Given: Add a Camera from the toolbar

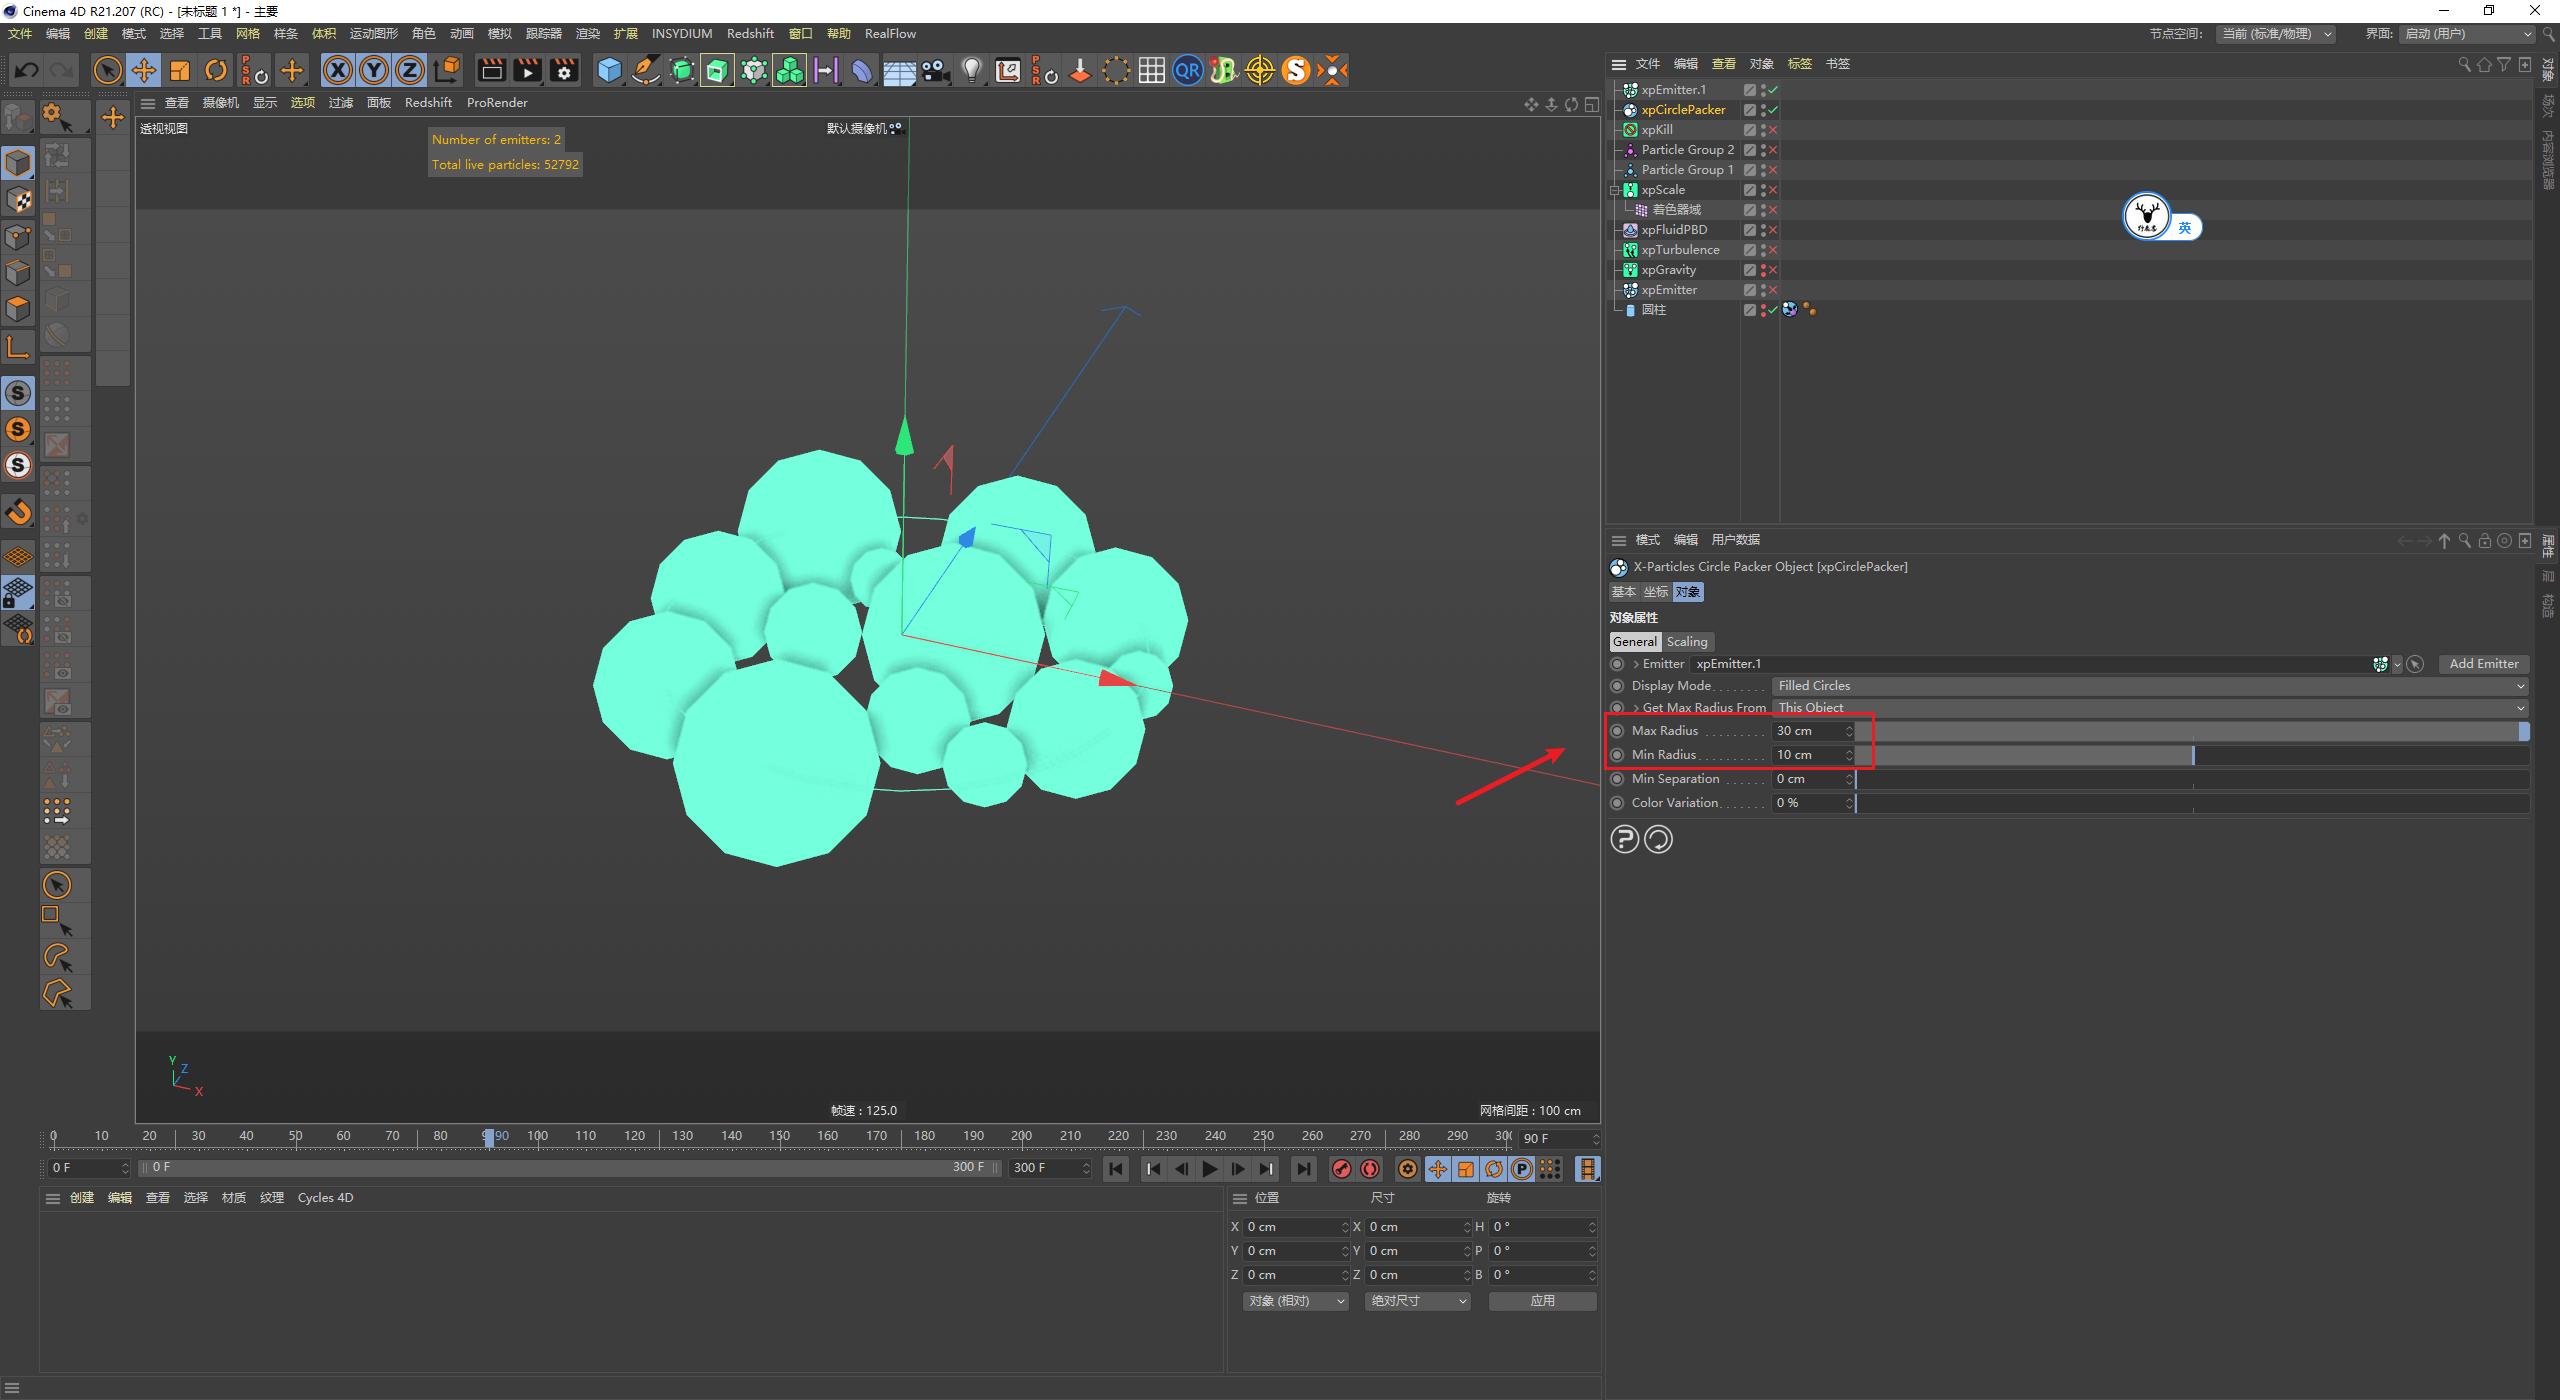Looking at the screenshot, I should [935, 70].
